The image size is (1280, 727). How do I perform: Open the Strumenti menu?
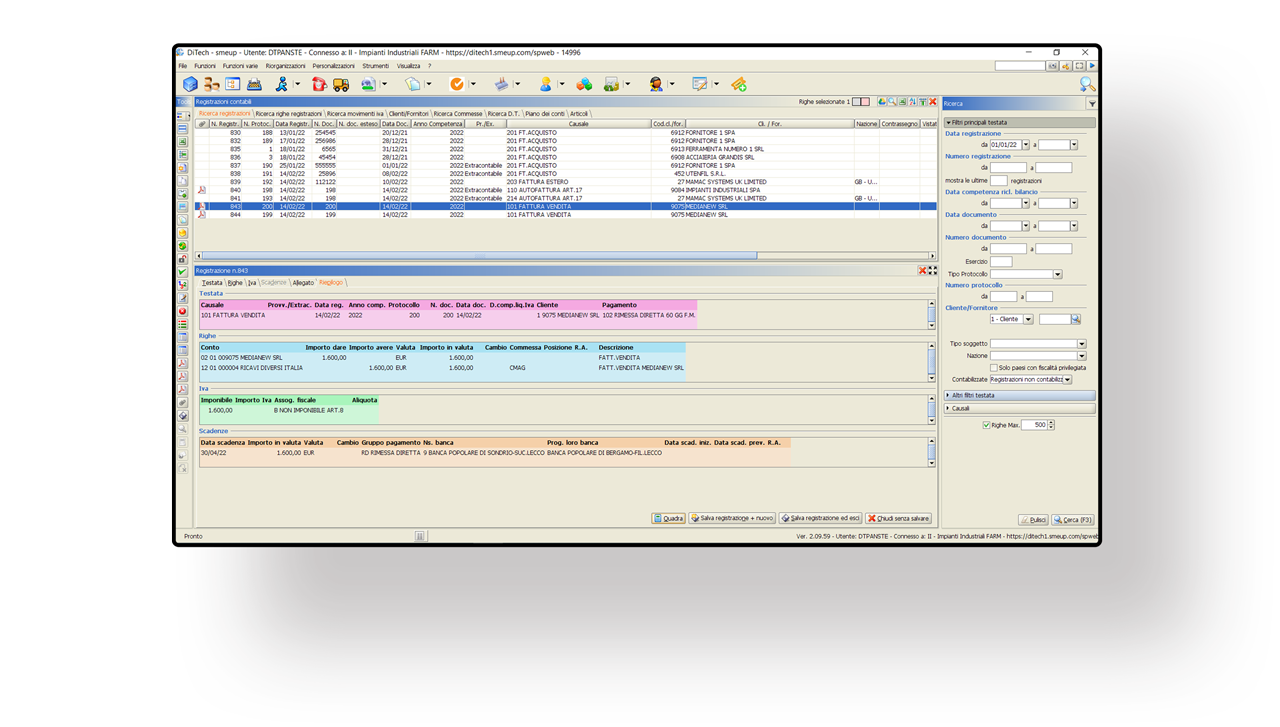[x=375, y=66]
